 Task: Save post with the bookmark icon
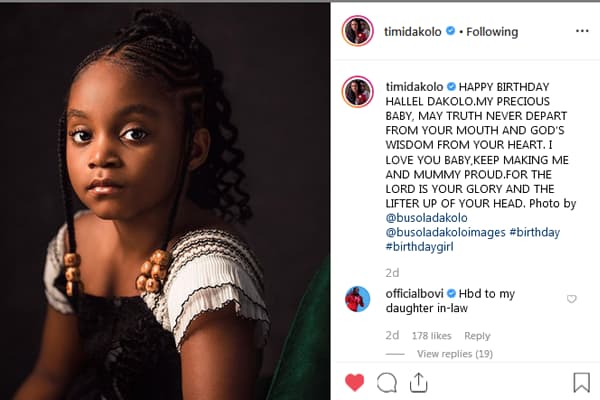(x=581, y=382)
